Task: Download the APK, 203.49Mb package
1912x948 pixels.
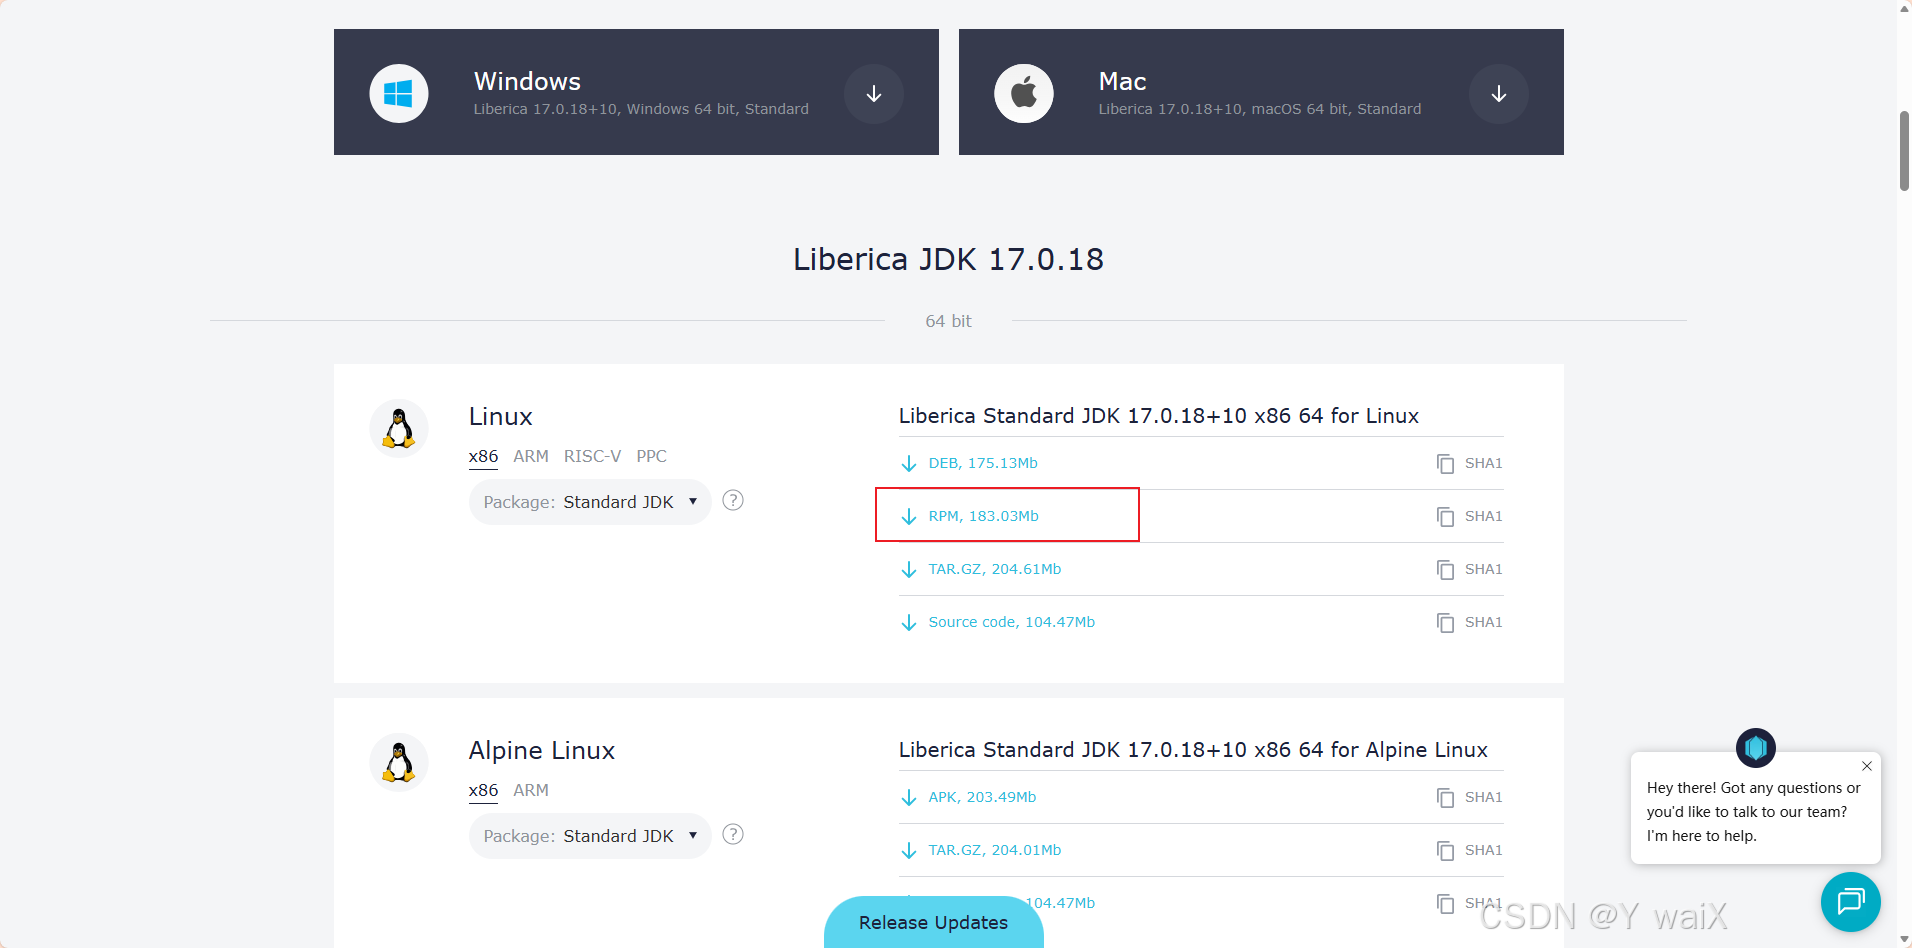Action: coord(968,797)
